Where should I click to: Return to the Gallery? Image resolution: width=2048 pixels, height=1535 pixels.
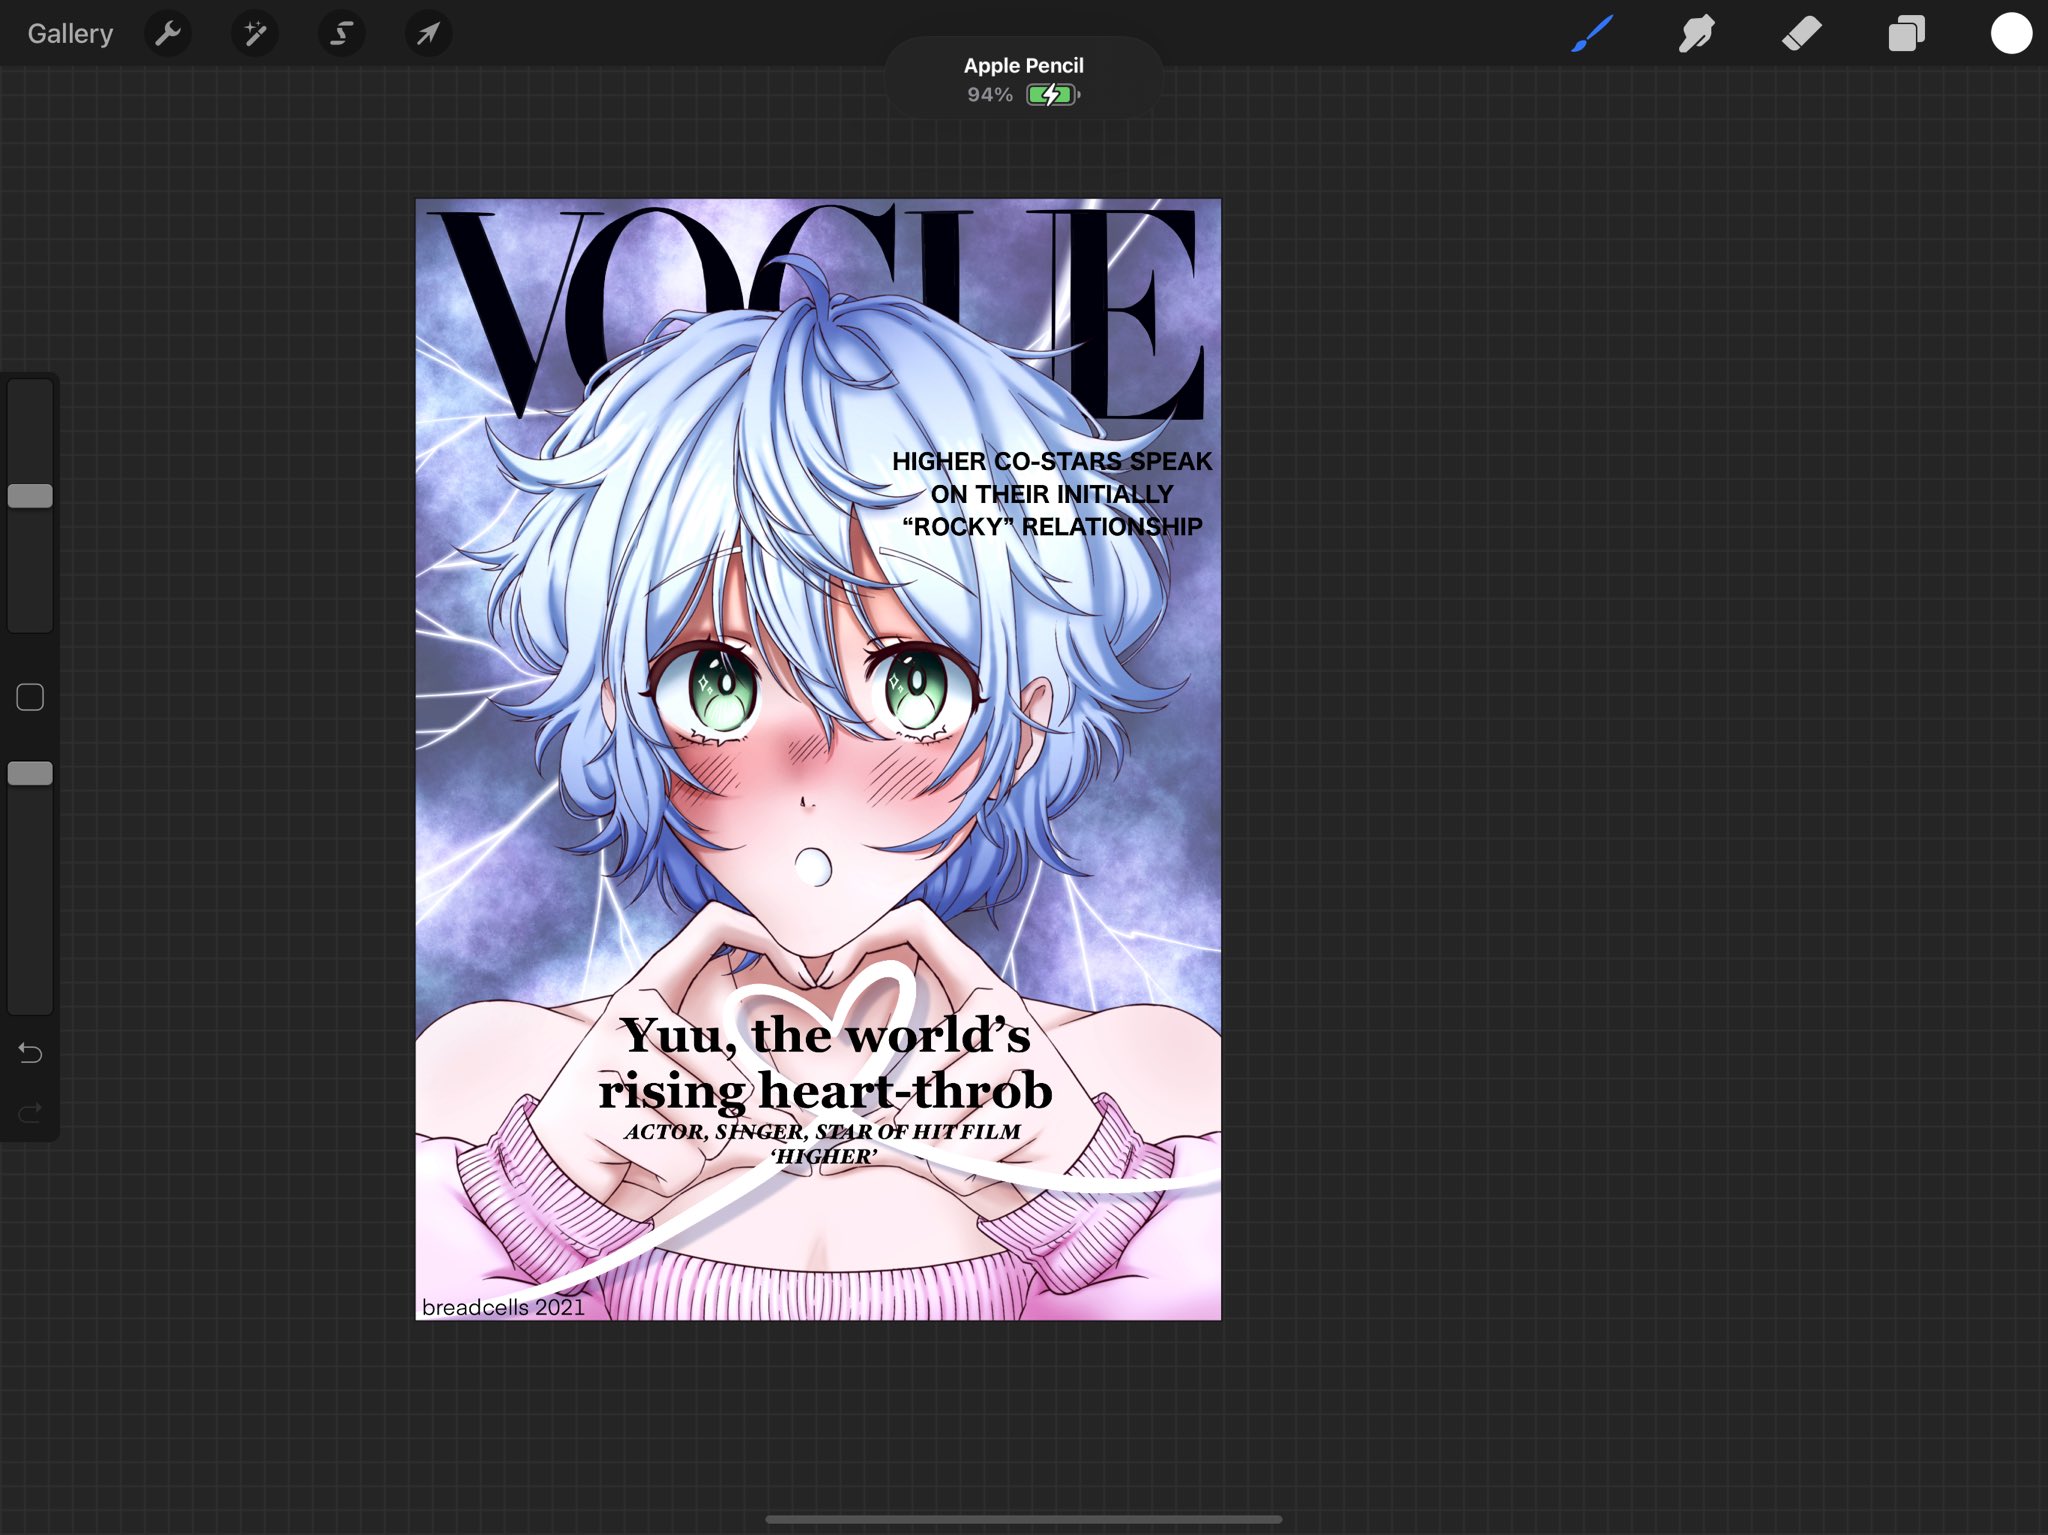tap(70, 34)
